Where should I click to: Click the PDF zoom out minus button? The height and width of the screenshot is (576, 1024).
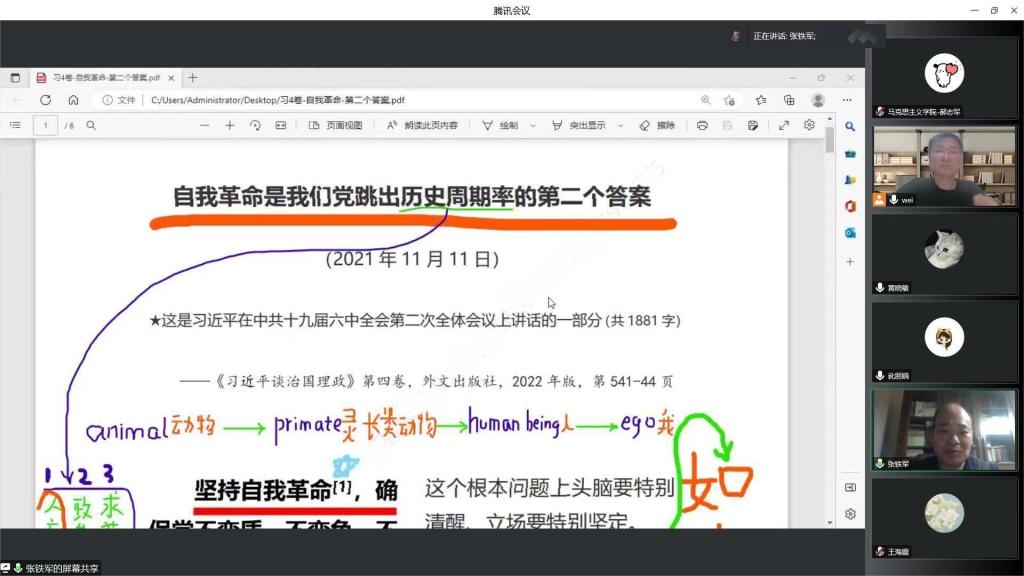pos(205,125)
